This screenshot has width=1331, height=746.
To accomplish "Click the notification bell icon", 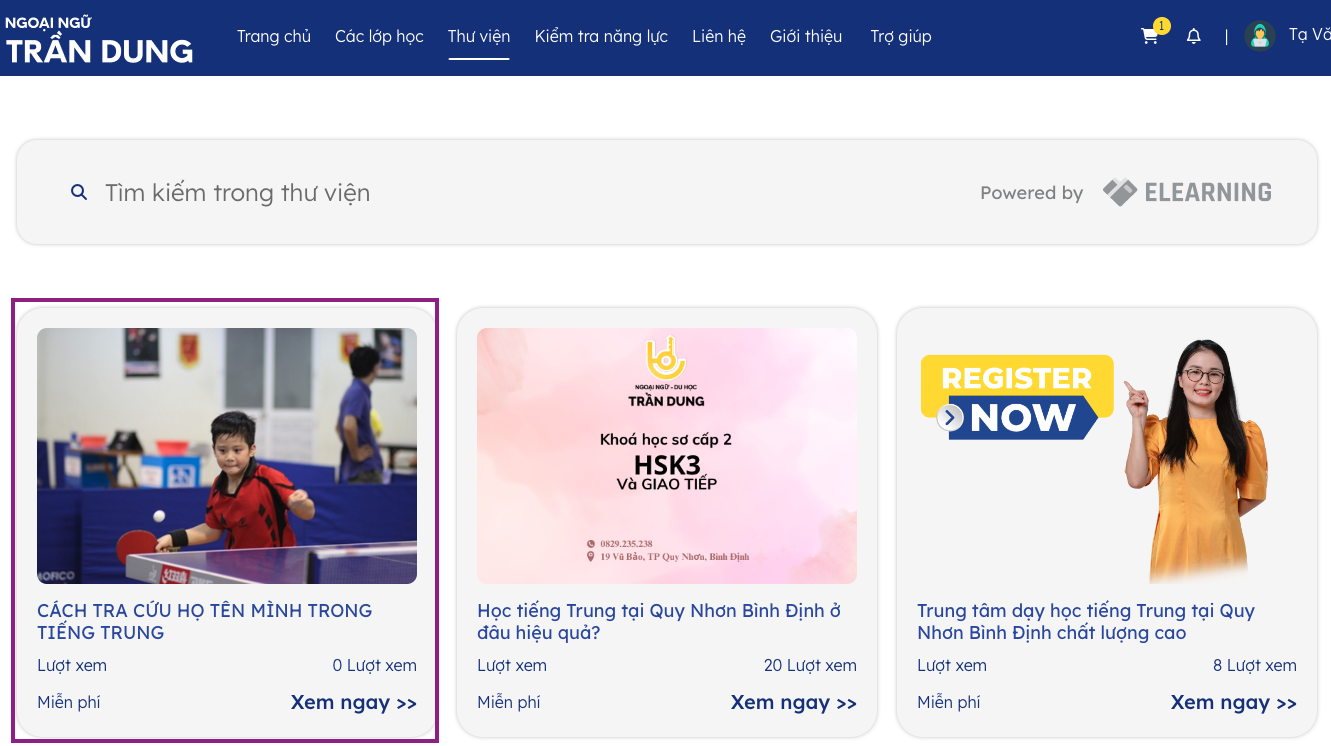I will (1193, 37).
